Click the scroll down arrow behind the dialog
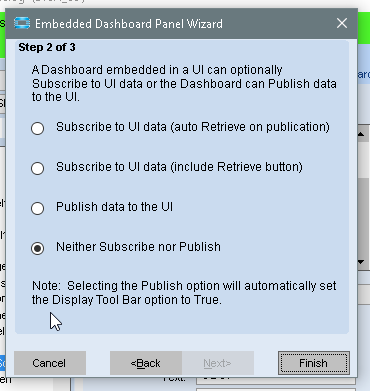Viewport: 370px width, 391px height. pos(362,262)
